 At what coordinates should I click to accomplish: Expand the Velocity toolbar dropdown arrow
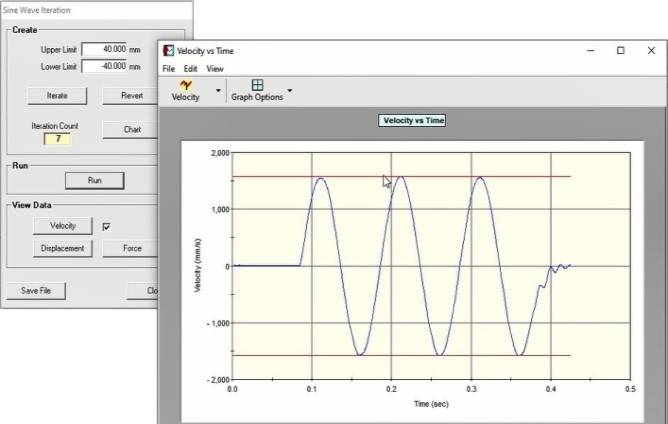click(x=218, y=90)
